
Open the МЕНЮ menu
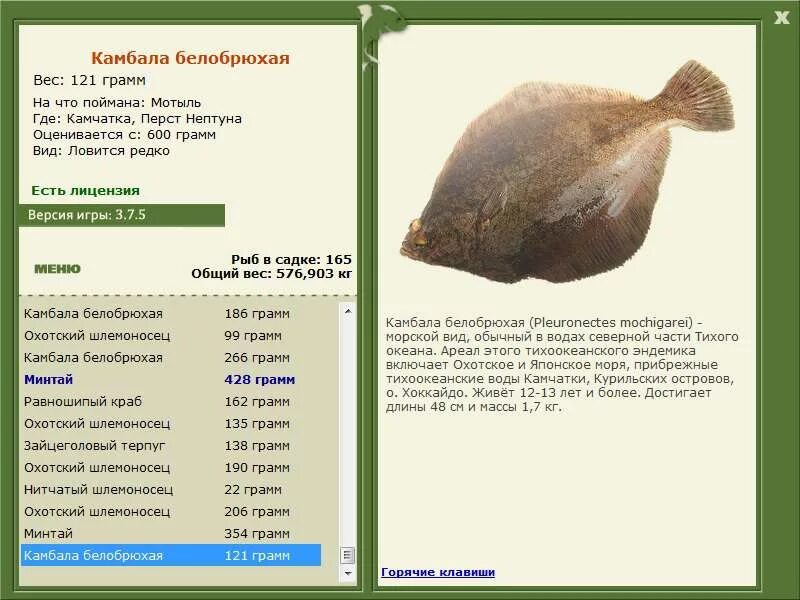[57, 269]
